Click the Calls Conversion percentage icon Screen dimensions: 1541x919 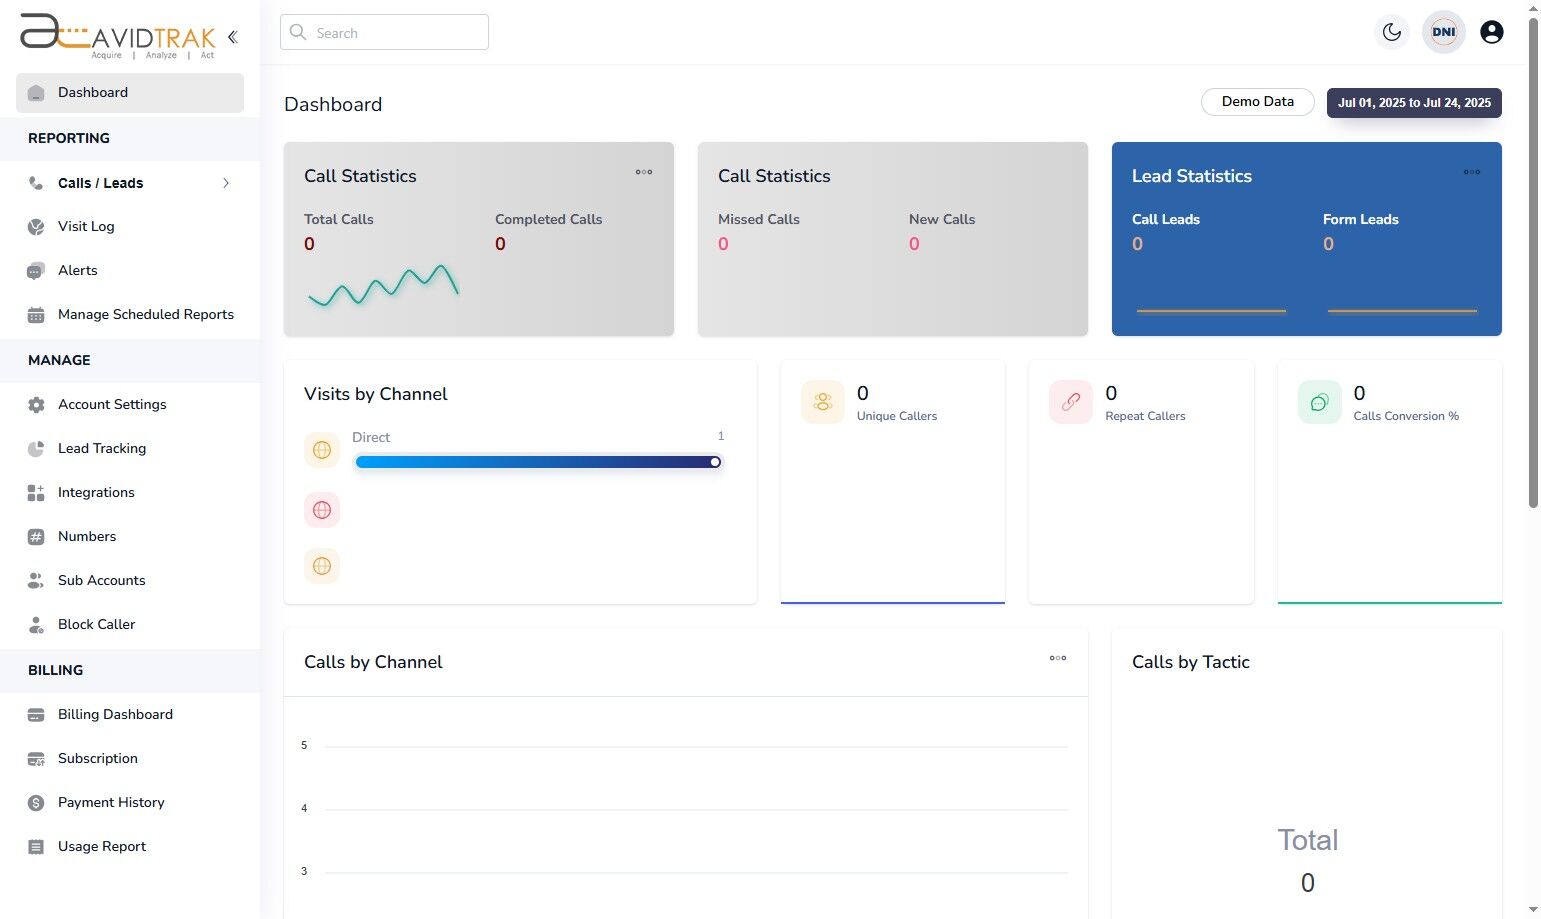1318,401
